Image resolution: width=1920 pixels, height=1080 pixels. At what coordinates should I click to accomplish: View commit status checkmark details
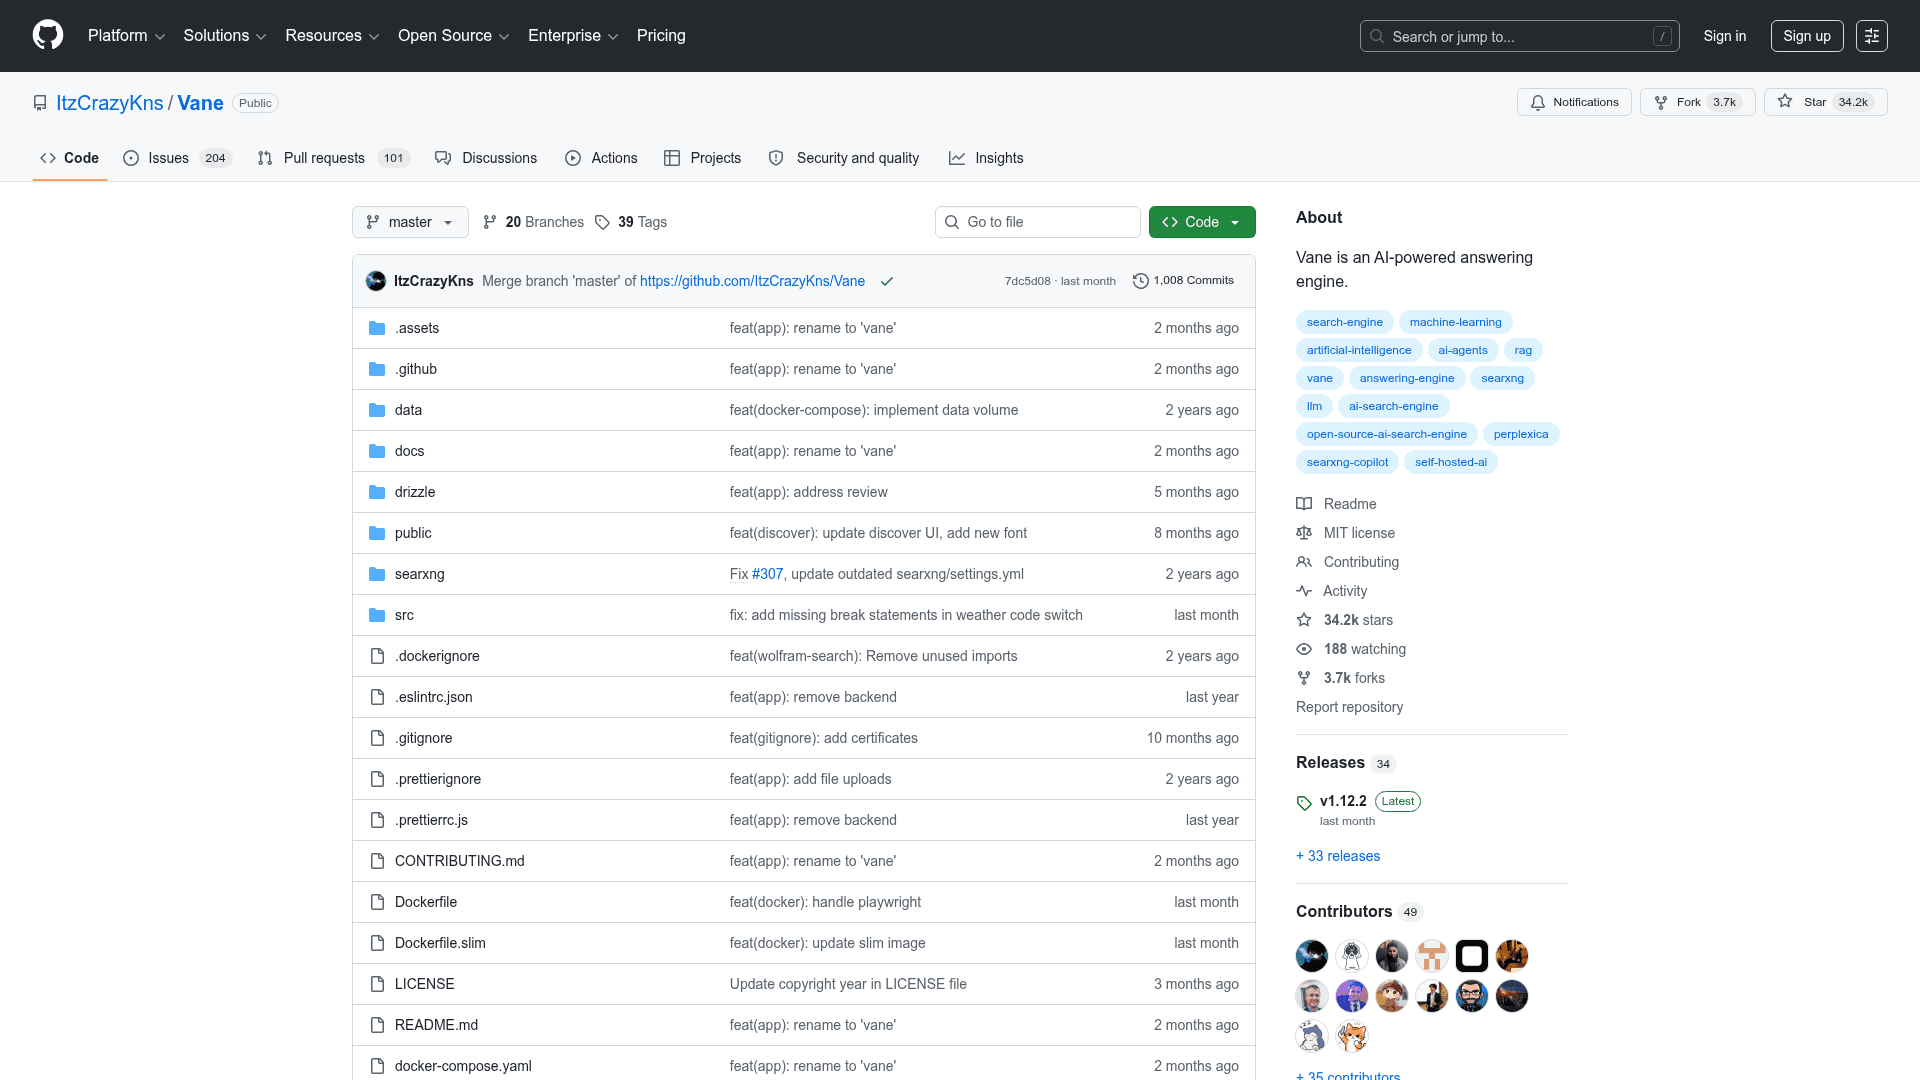coord(886,281)
